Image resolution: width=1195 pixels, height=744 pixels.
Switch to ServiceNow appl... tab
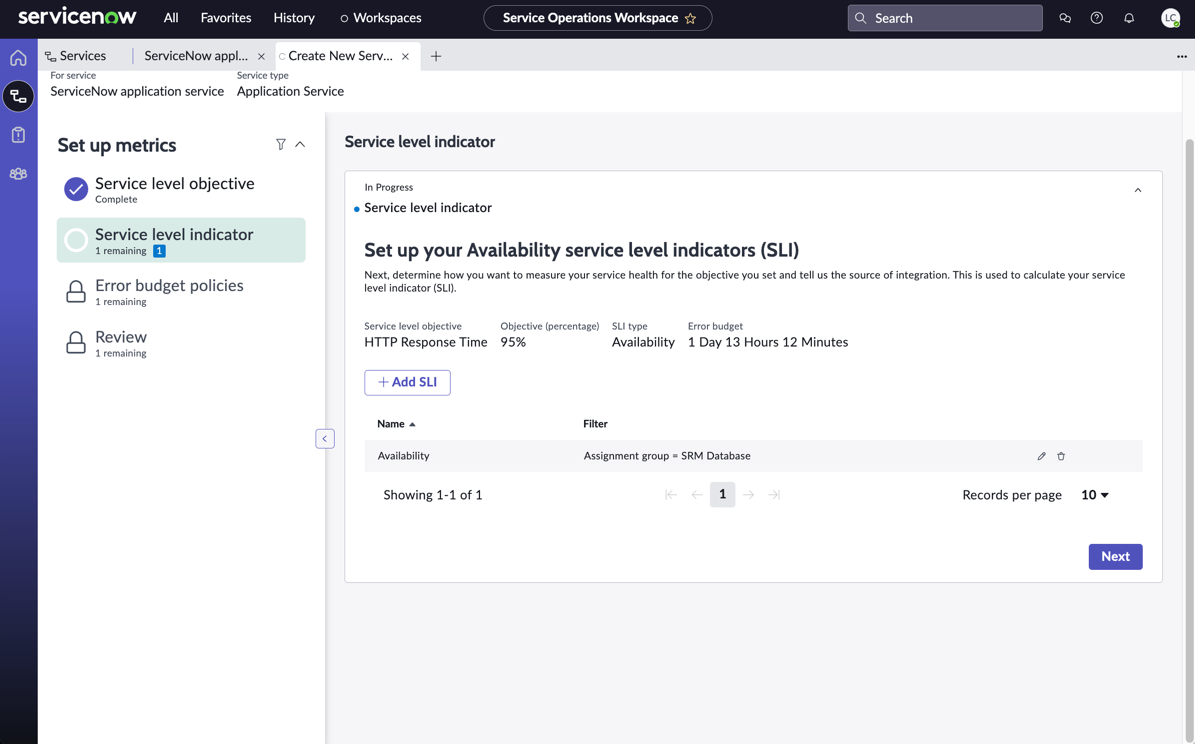click(x=196, y=56)
